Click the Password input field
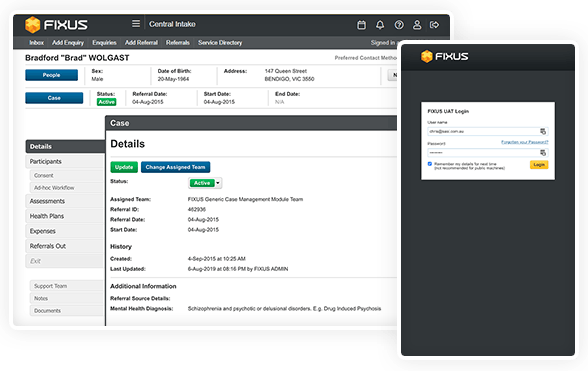This screenshot has height=371, width=588. tap(488, 153)
